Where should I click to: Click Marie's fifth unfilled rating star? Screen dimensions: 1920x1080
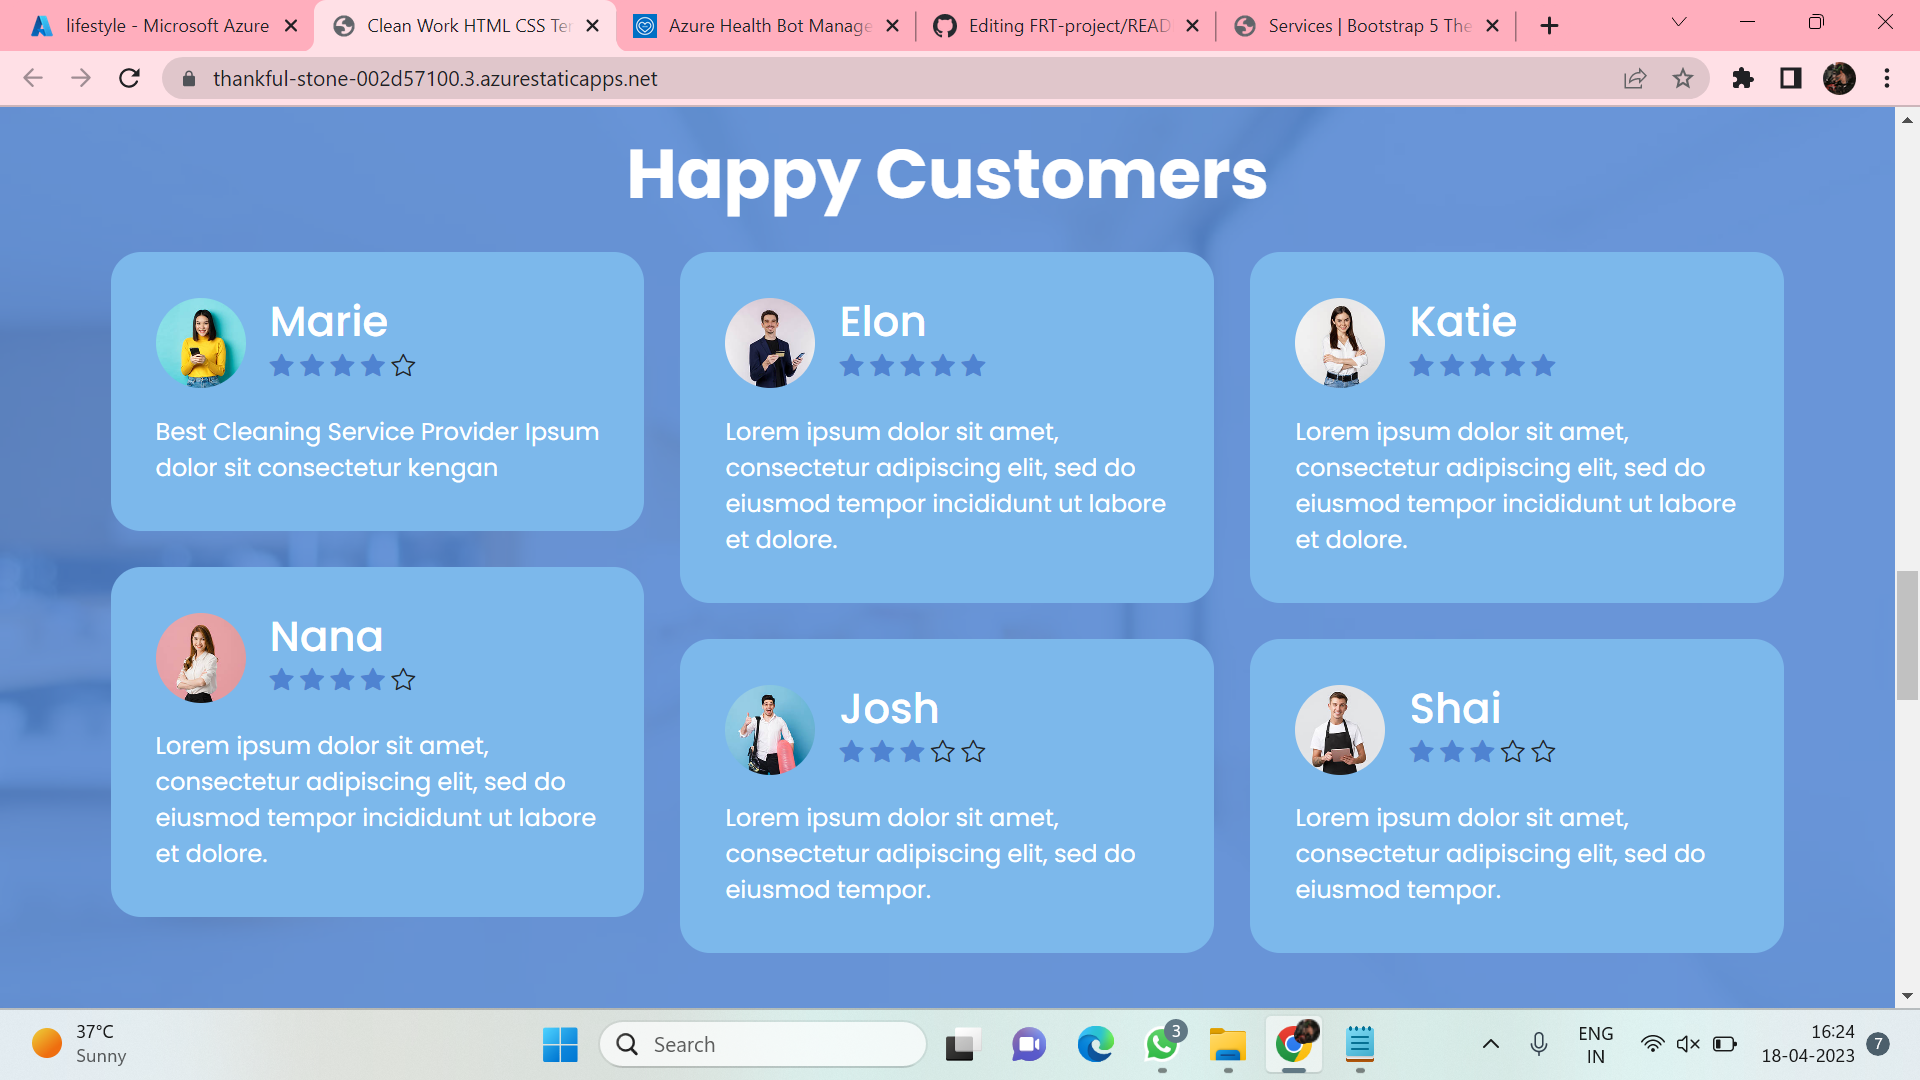pyautogui.click(x=403, y=366)
